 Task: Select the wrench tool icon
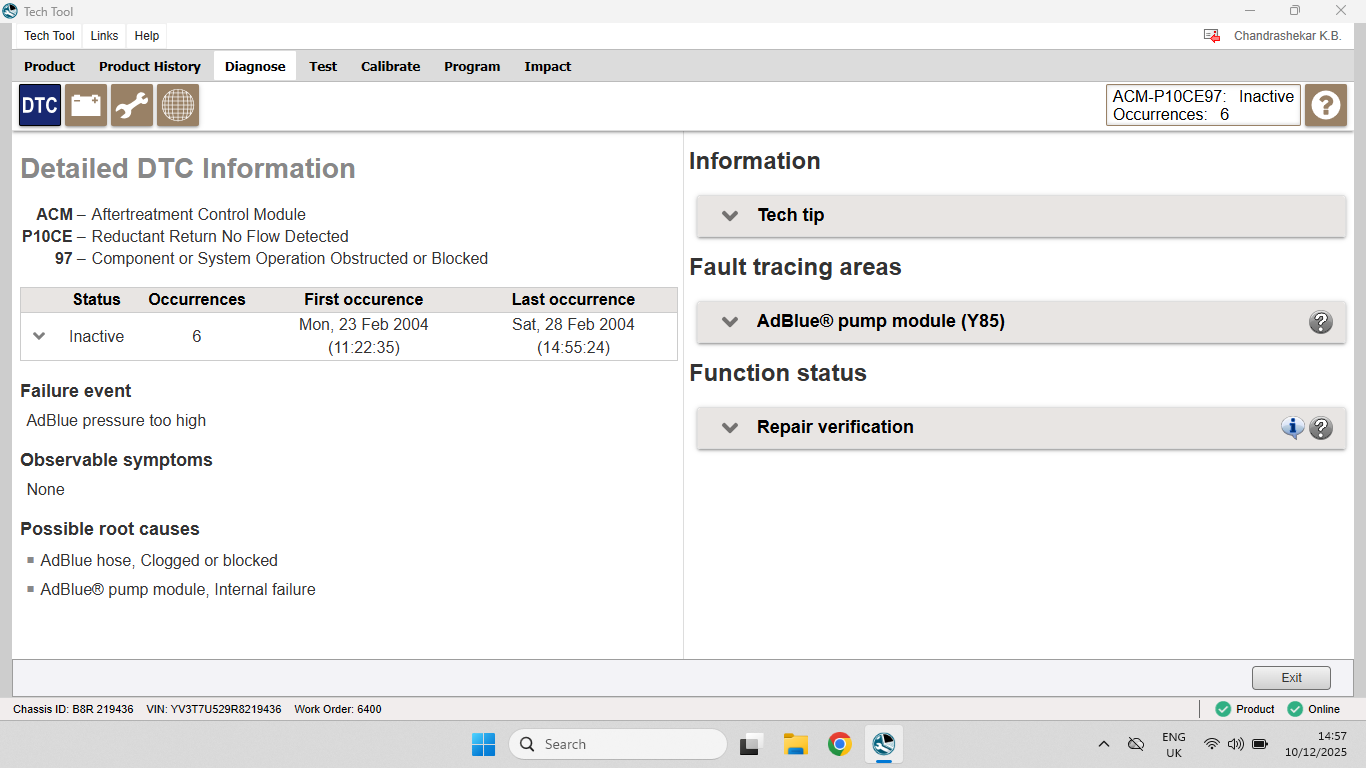132,105
